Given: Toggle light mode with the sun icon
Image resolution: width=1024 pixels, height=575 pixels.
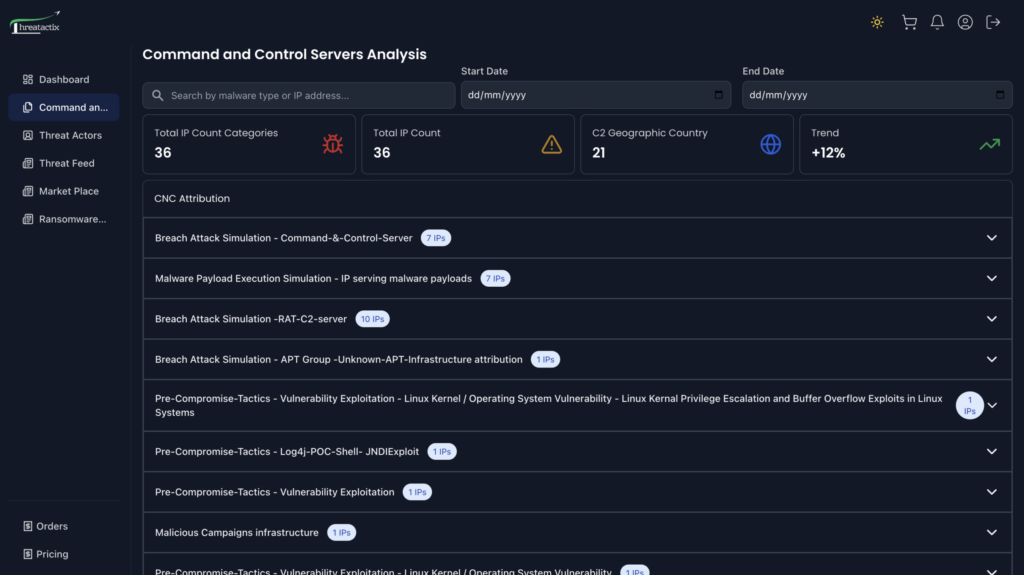Looking at the screenshot, I should point(877,22).
